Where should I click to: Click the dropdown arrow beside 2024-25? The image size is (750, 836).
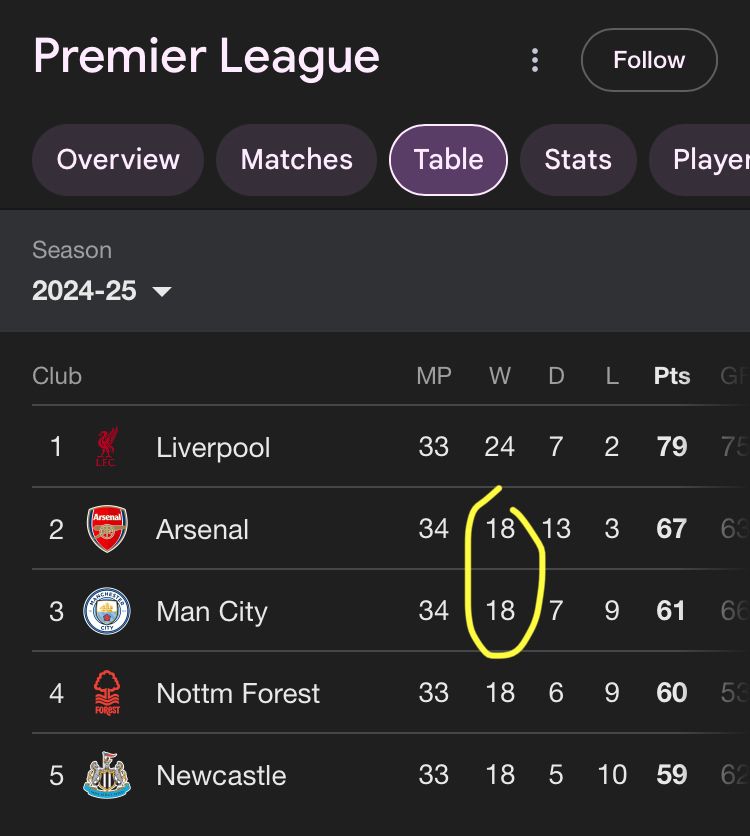(161, 292)
